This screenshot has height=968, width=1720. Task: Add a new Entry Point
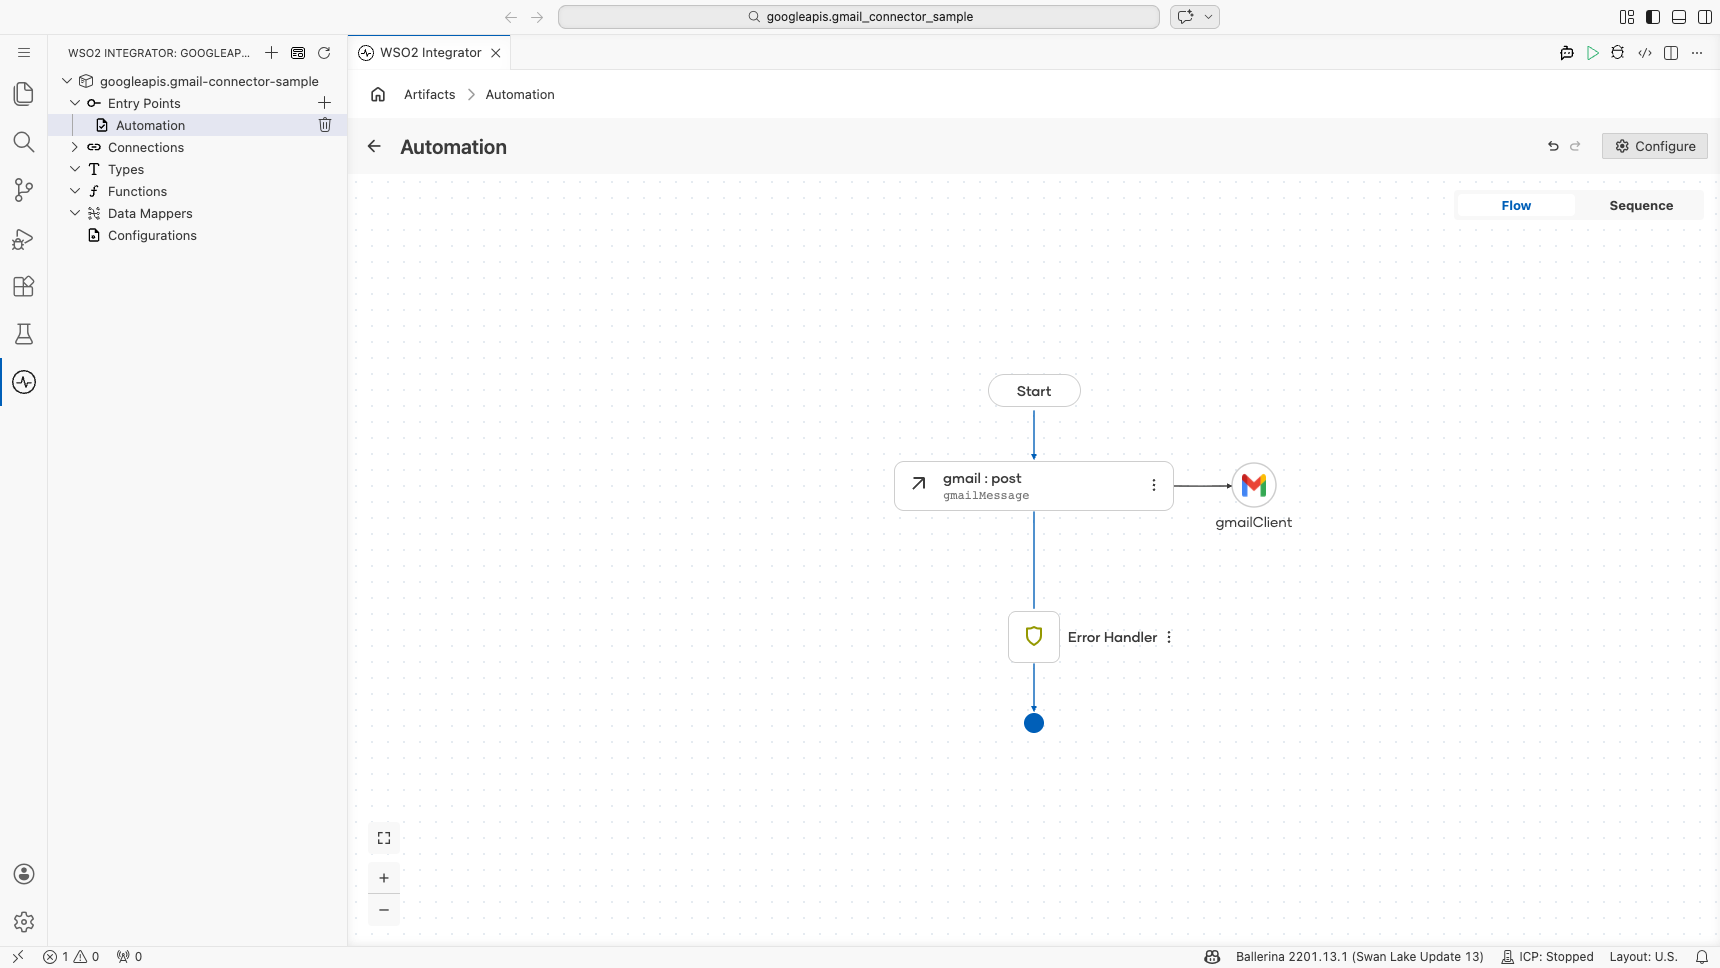(324, 103)
